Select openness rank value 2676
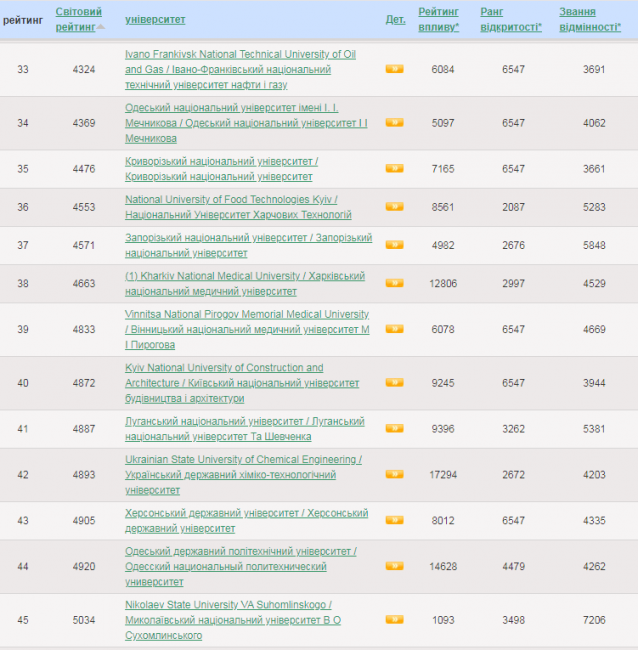 pos(513,245)
